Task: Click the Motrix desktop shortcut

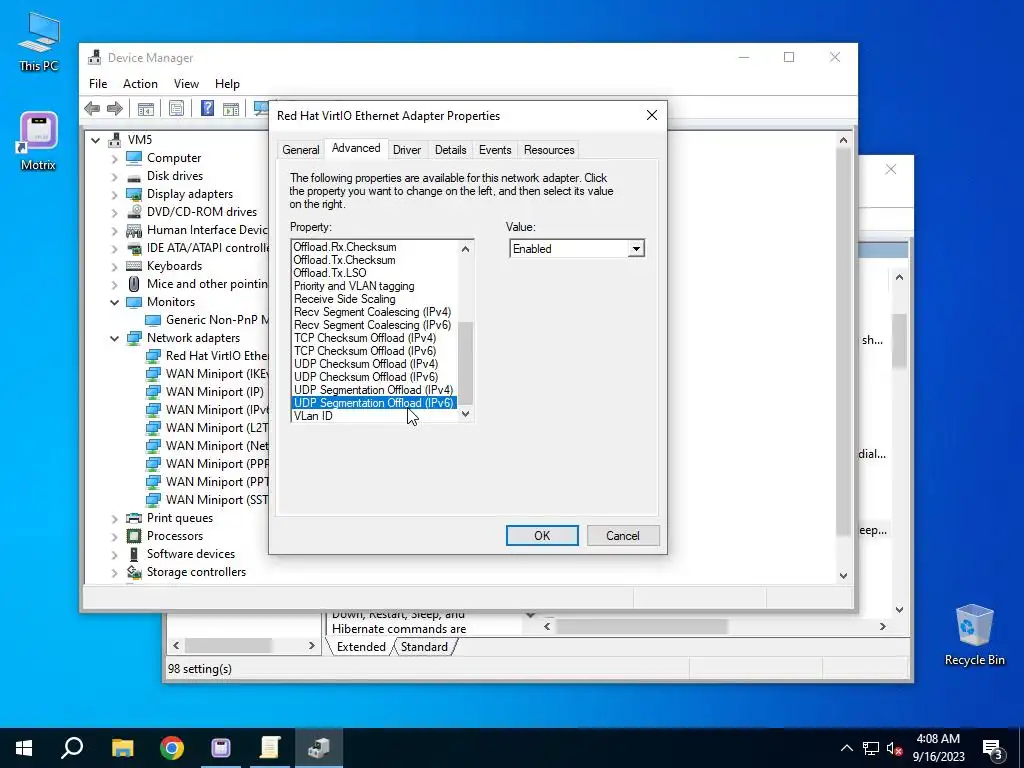Action: (39, 141)
